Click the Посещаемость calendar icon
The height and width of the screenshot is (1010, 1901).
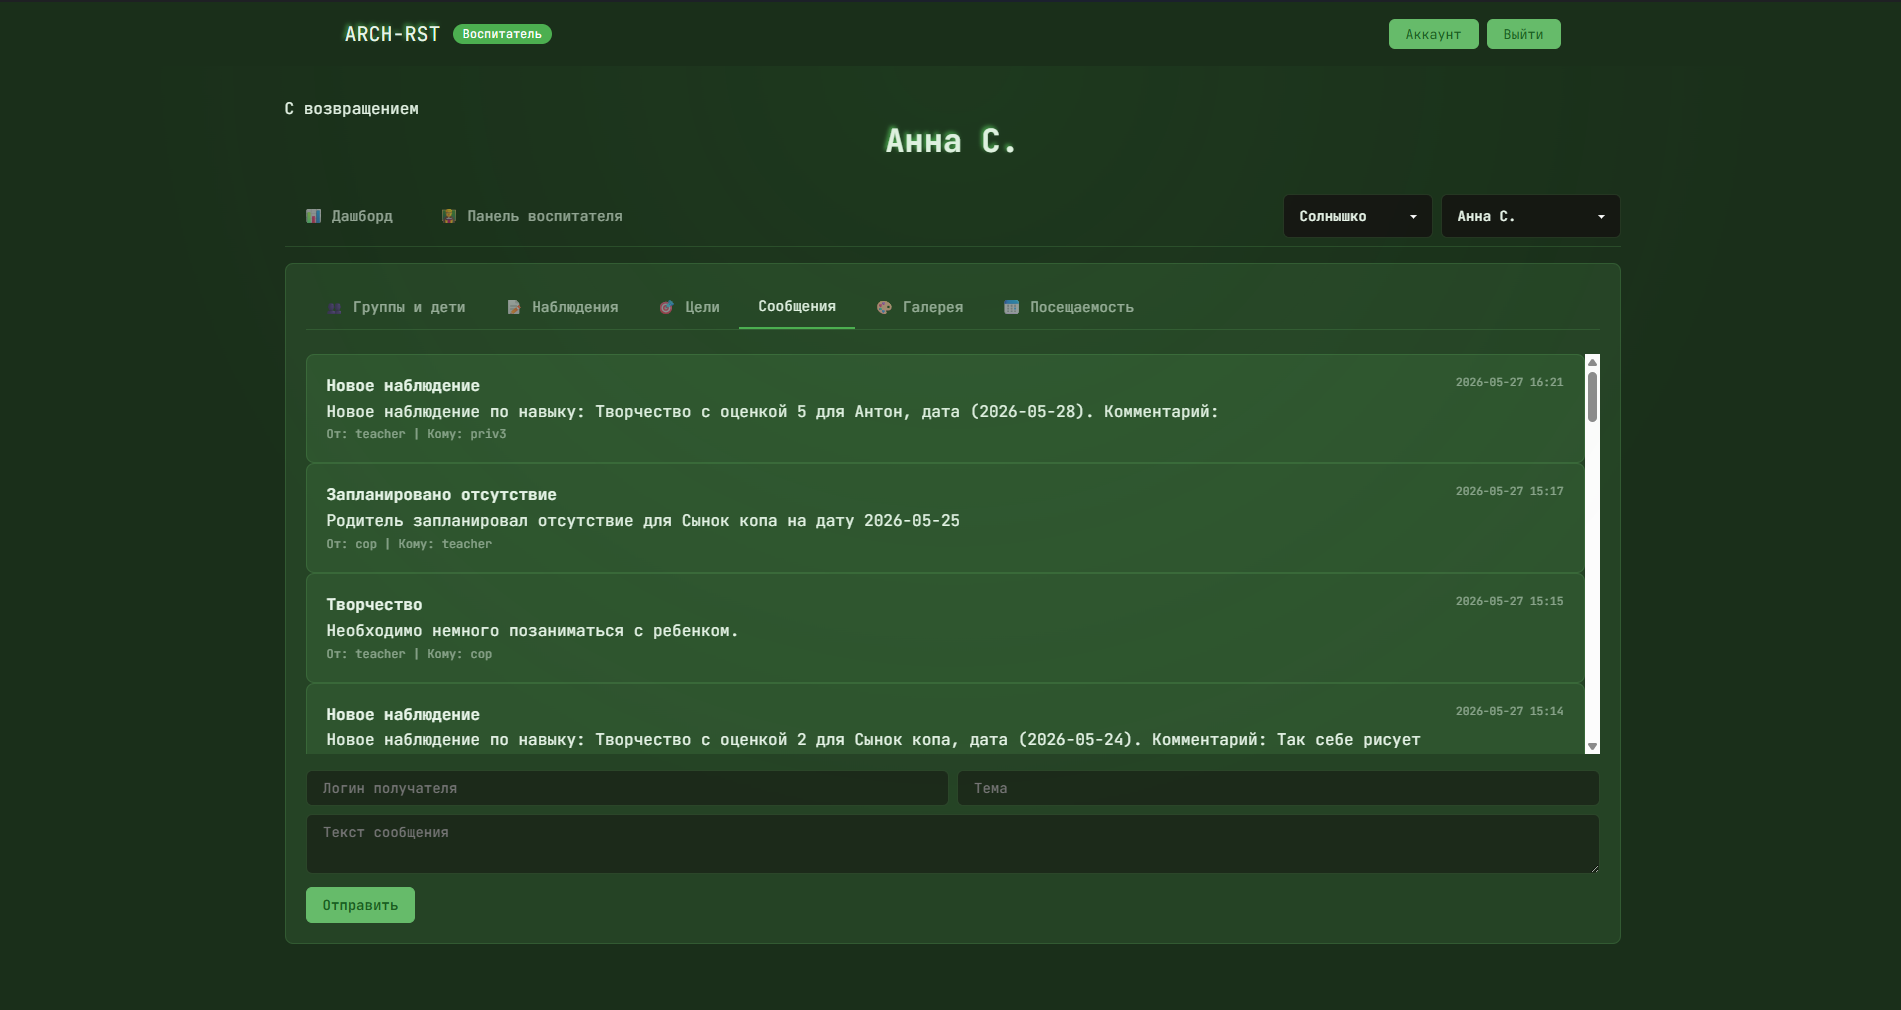click(x=1012, y=307)
